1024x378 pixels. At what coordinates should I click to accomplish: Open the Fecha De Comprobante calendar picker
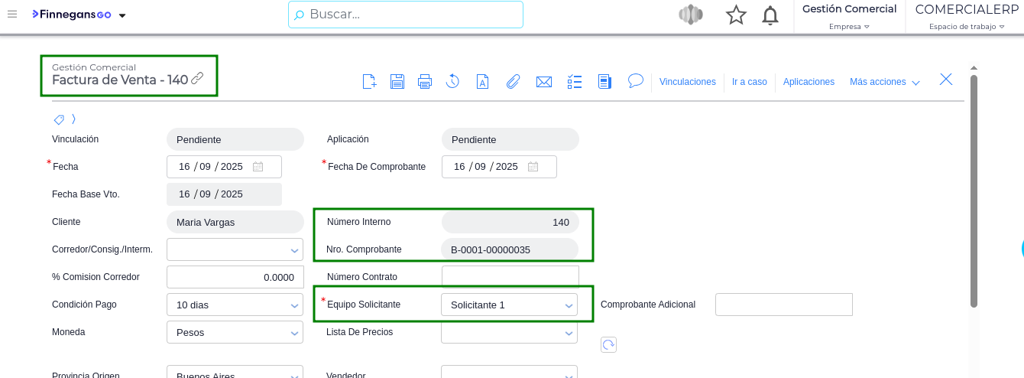pyautogui.click(x=533, y=166)
